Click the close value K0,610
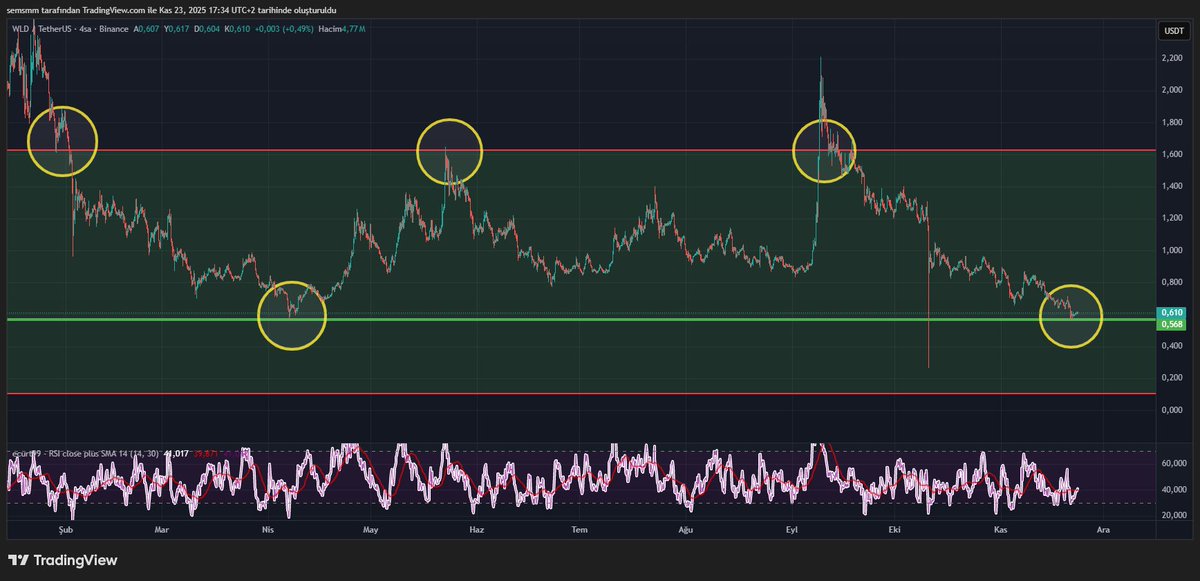This screenshot has height=581, width=1200. tap(237, 29)
